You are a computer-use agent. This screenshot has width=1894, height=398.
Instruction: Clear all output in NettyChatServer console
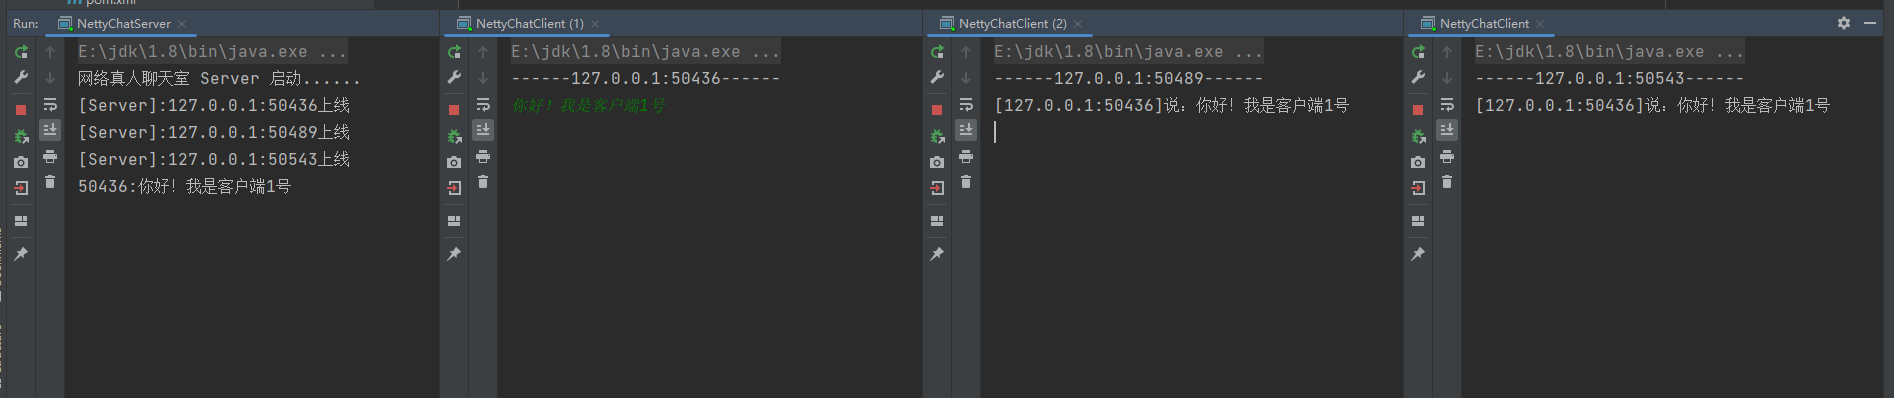coord(50,182)
